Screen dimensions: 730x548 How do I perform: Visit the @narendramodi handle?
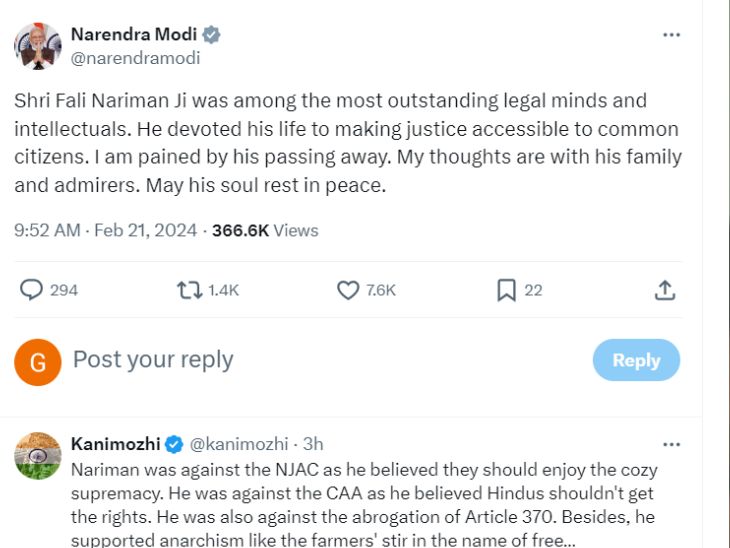point(135,58)
